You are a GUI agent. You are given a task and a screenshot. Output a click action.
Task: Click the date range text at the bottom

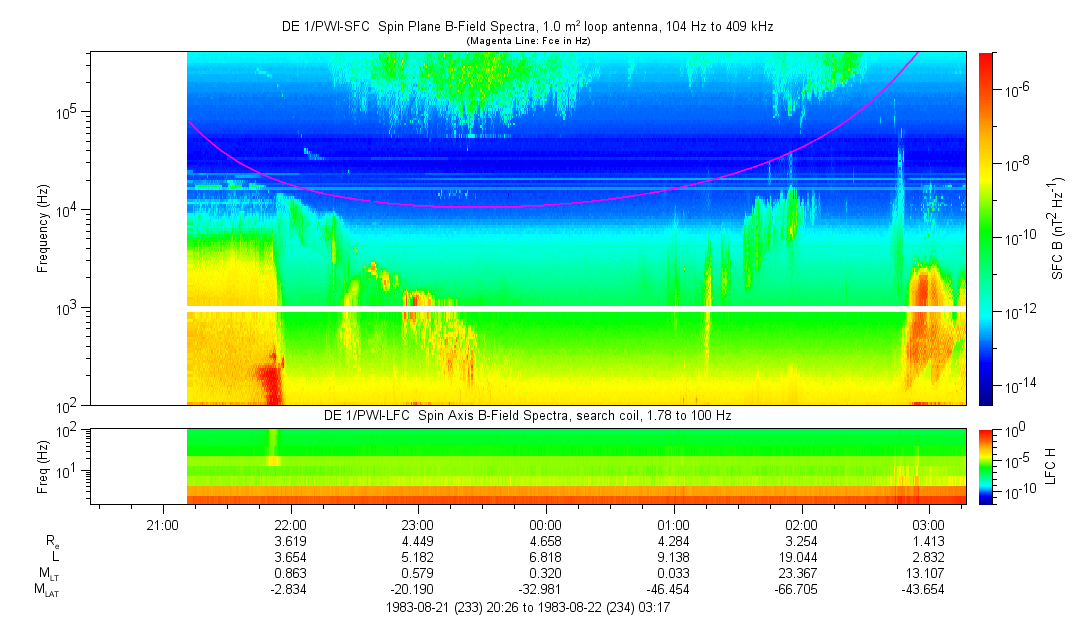[528, 607]
